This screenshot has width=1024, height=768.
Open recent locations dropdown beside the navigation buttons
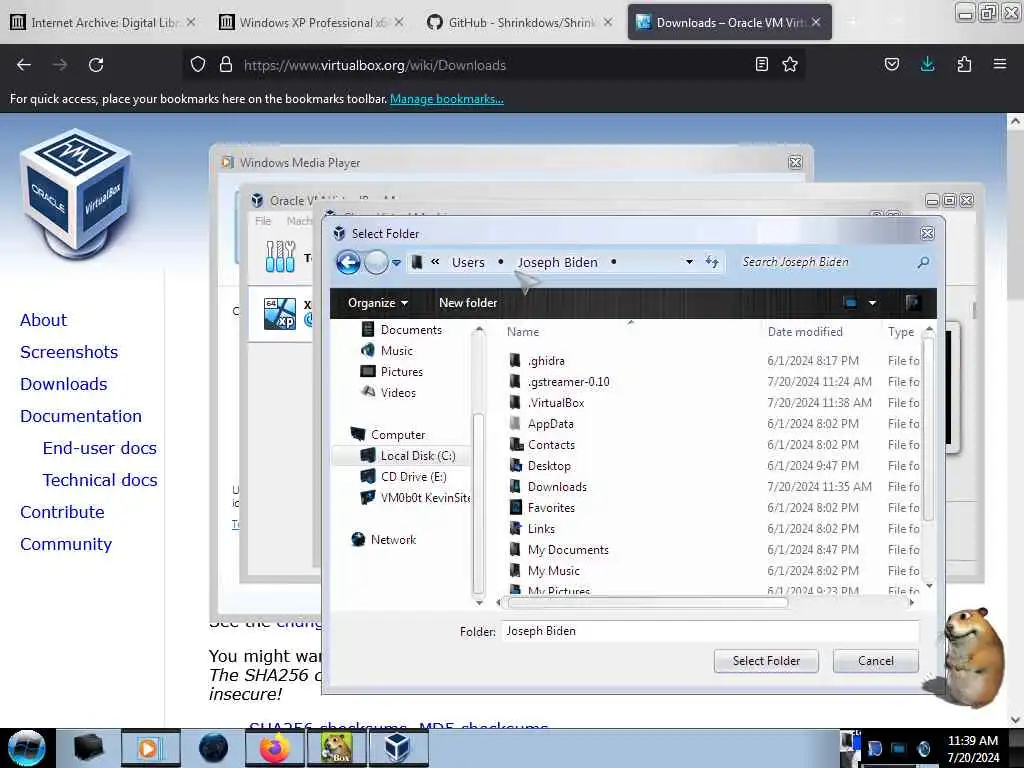coord(396,263)
